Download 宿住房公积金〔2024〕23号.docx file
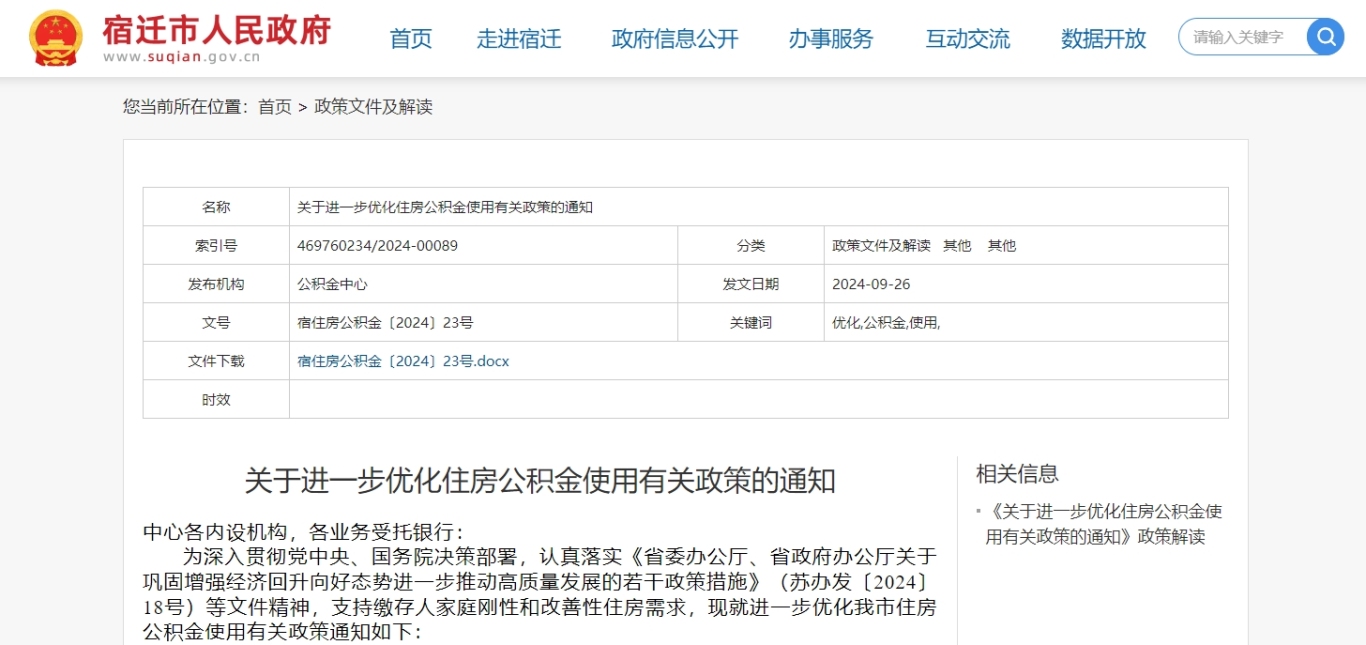Viewport: 1366px width, 645px height. [403, 361]
